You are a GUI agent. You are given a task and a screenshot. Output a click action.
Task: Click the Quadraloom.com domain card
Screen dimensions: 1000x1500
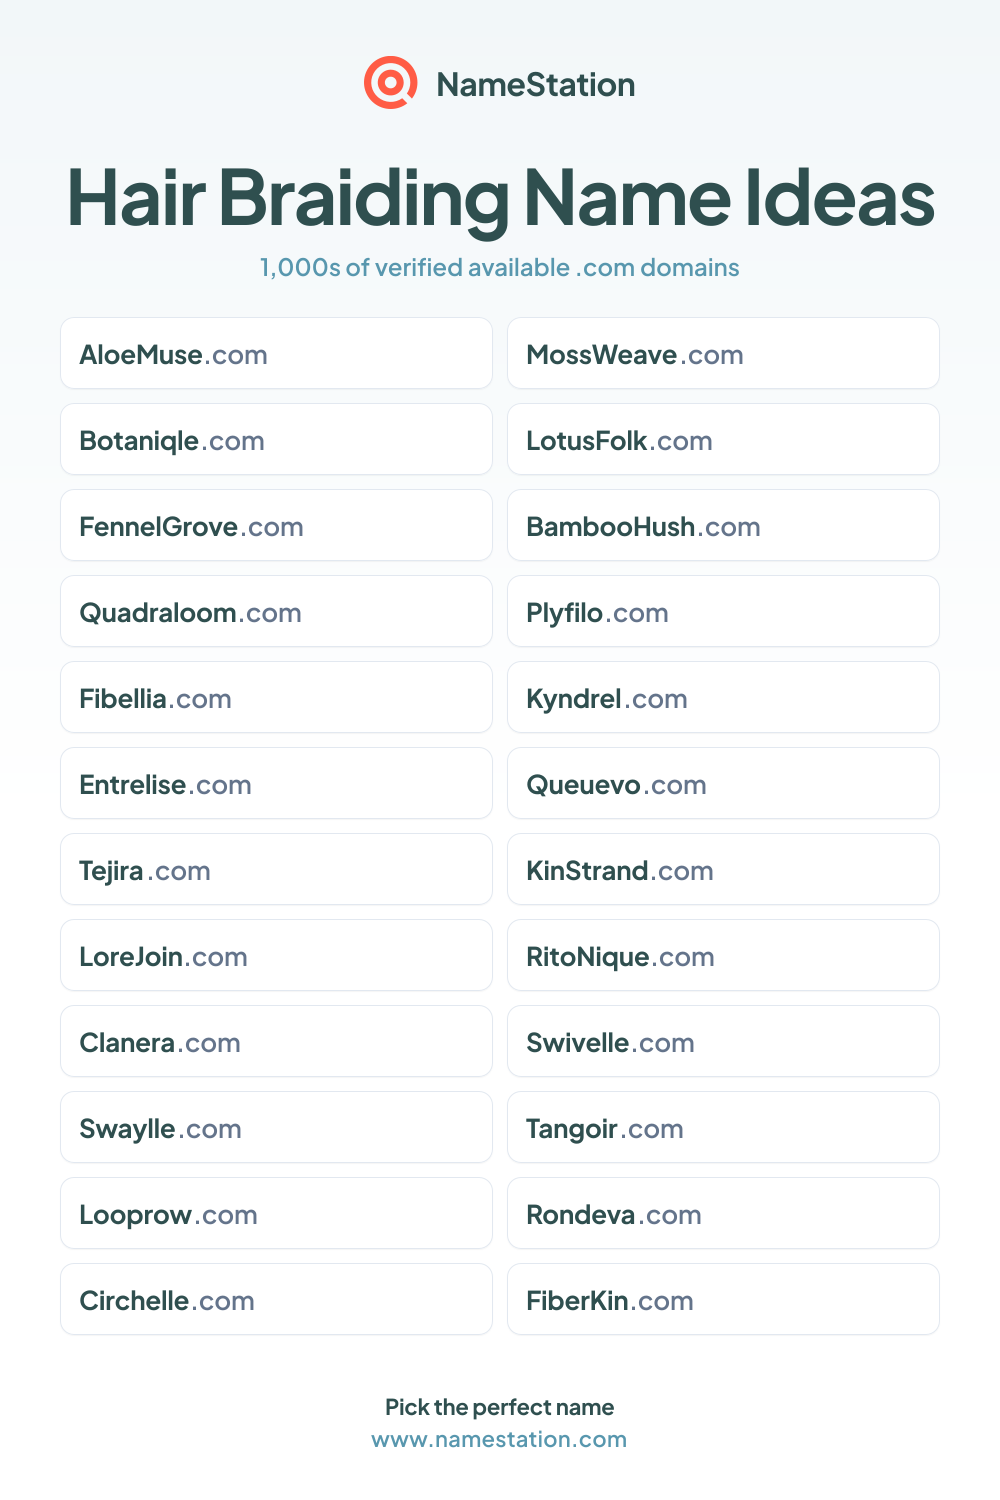coord(276,611)
